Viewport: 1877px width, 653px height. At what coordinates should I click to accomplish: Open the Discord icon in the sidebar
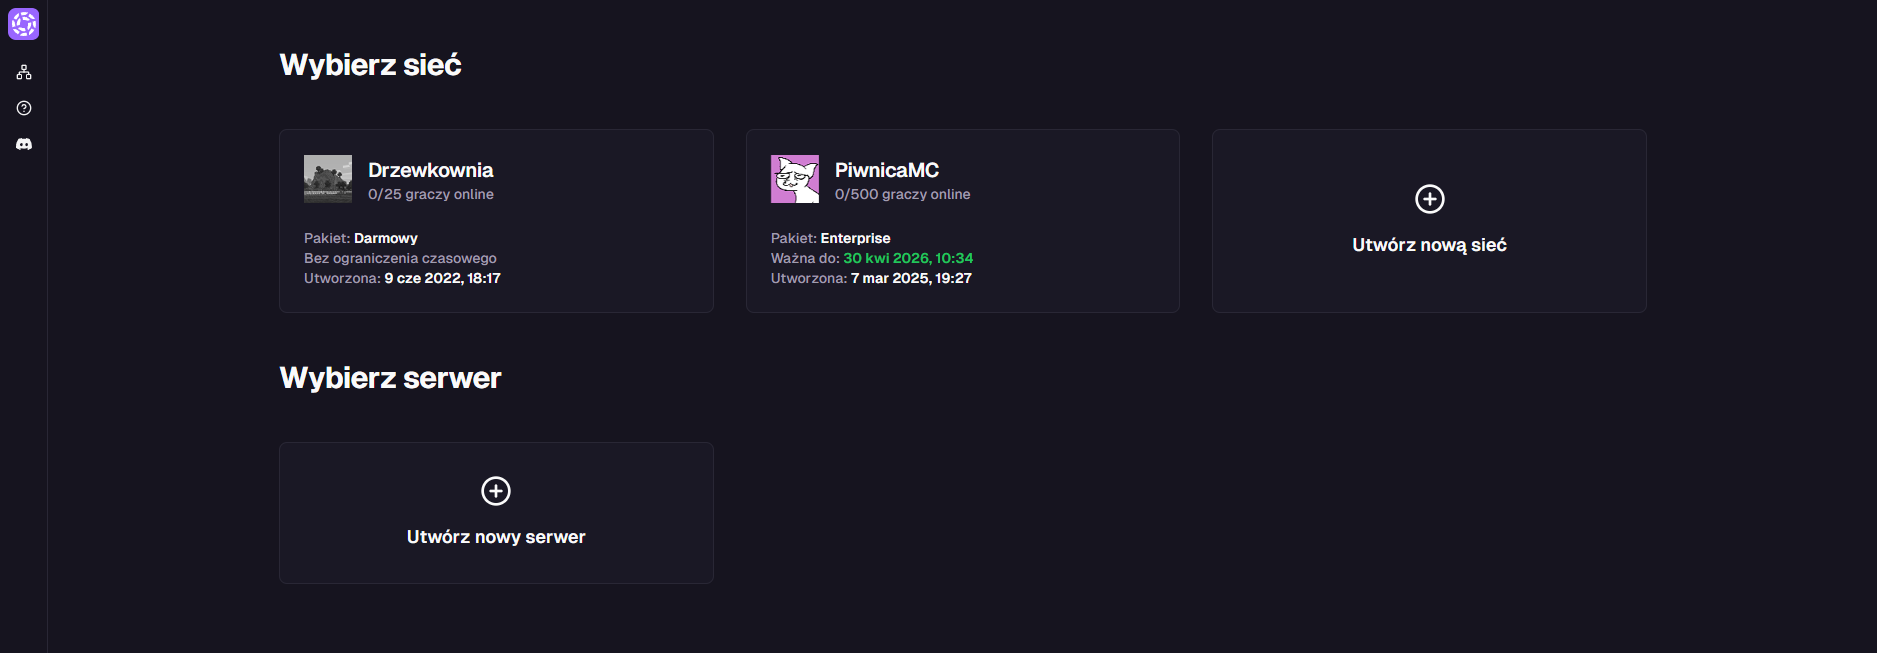point(24,144)
